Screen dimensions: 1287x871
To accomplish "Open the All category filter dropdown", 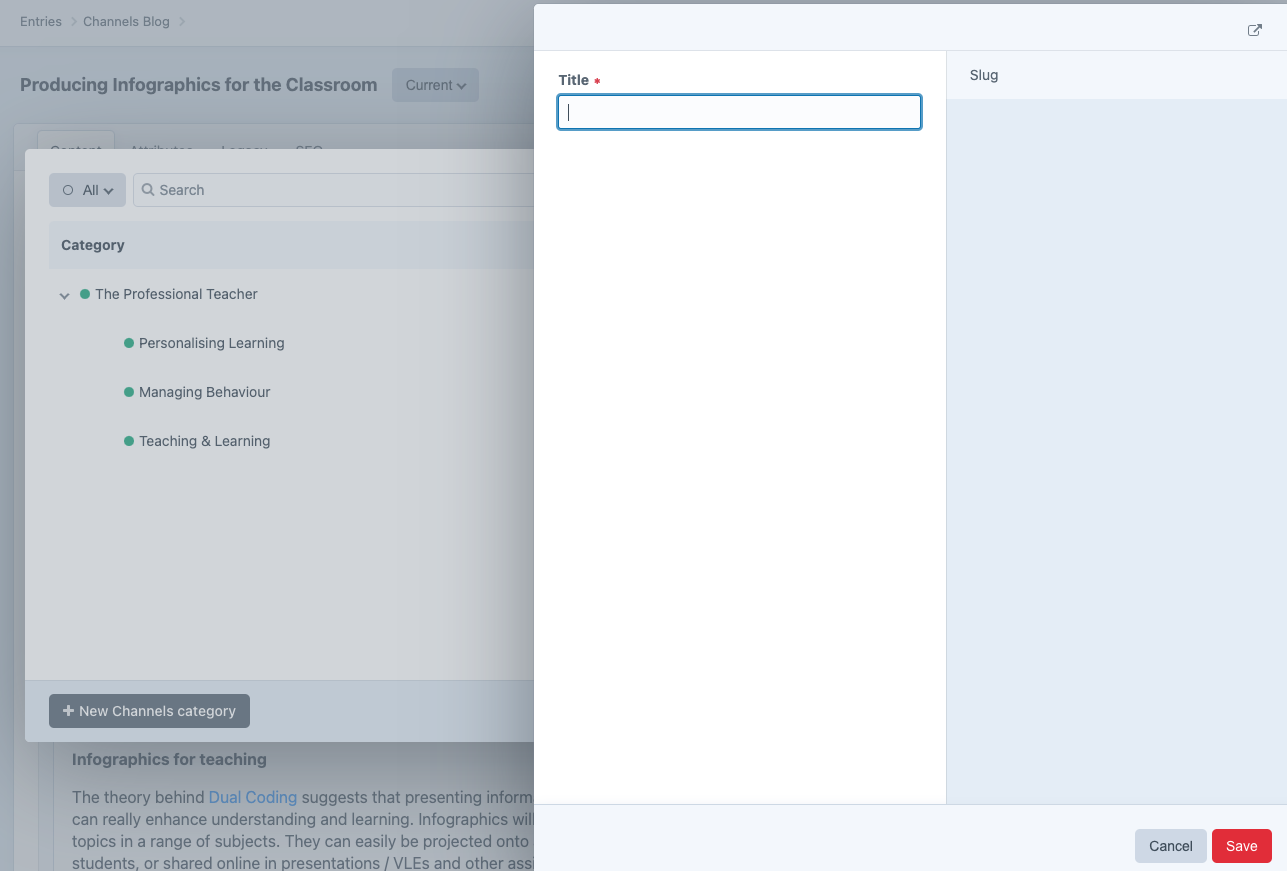I will point(87,189).
